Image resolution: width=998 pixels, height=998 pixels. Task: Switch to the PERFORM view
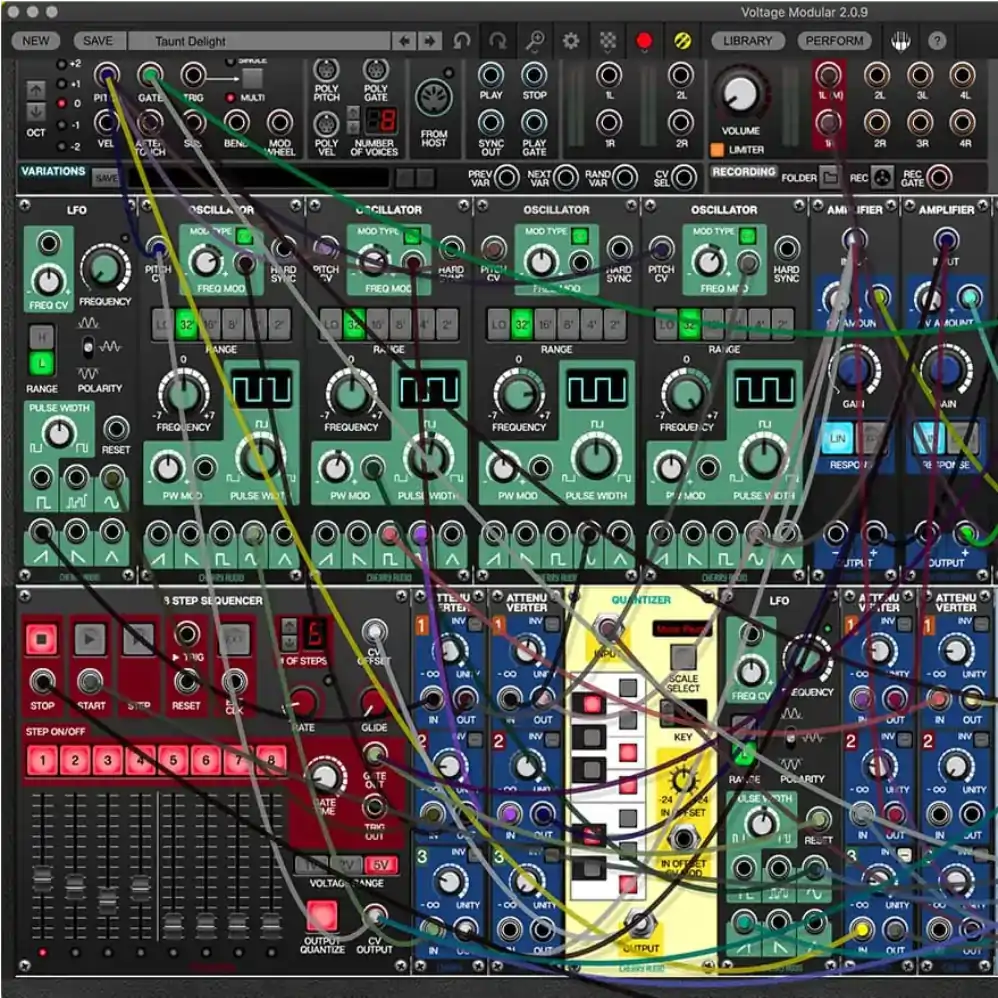[x=834, y=41]
